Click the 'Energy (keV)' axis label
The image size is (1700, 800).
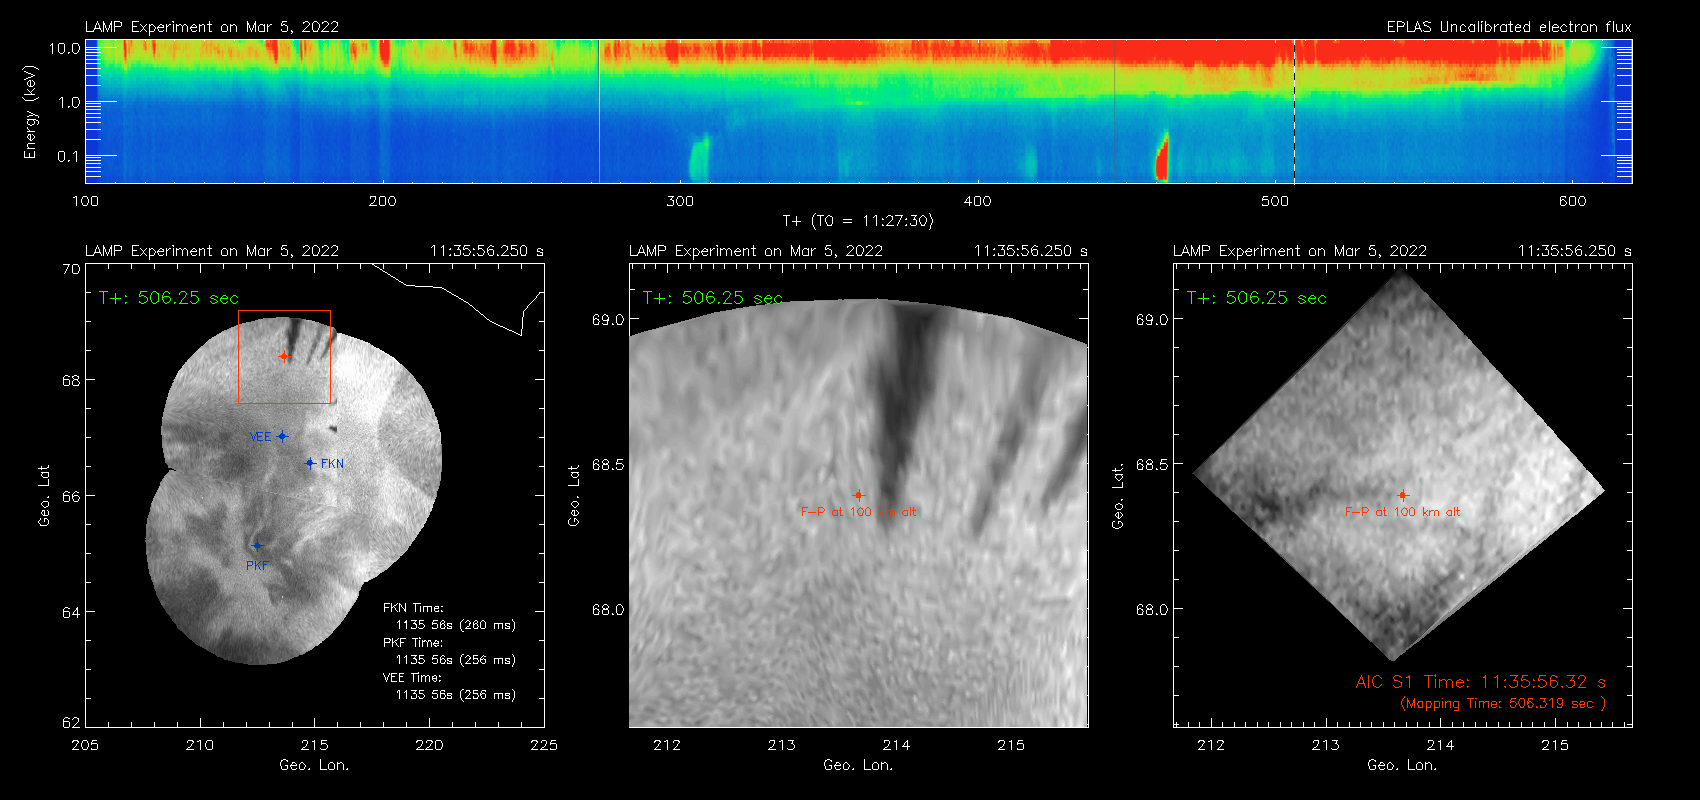click(31, 112)
